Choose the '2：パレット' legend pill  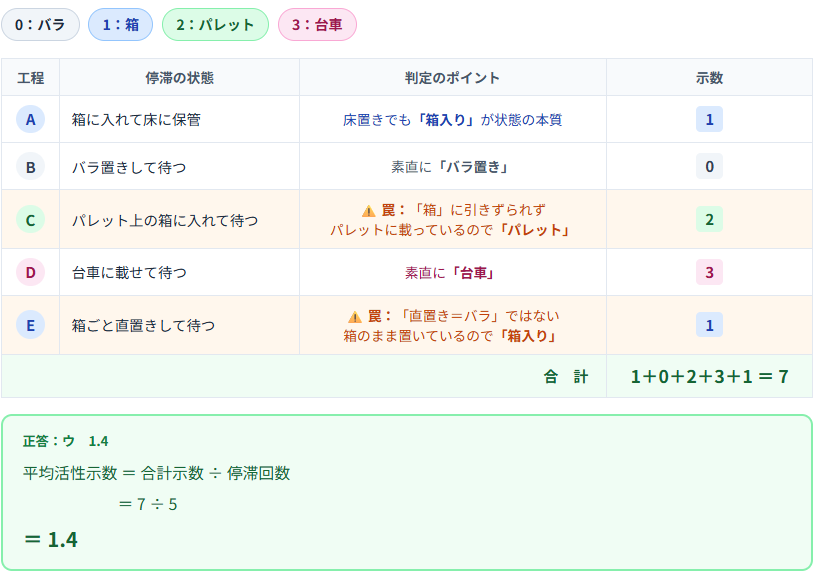215,25
